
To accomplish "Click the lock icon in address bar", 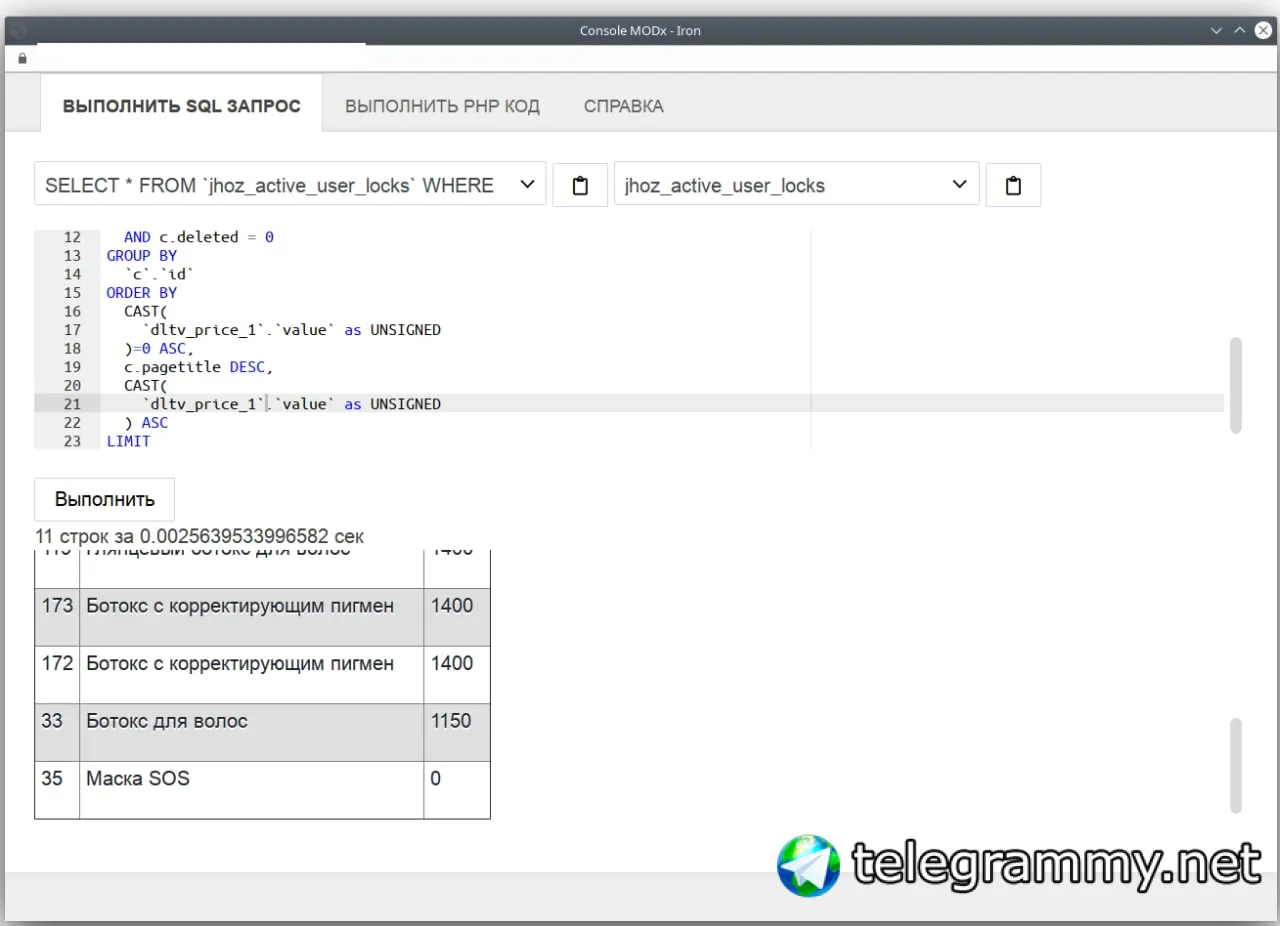I will tap(22, 58).
